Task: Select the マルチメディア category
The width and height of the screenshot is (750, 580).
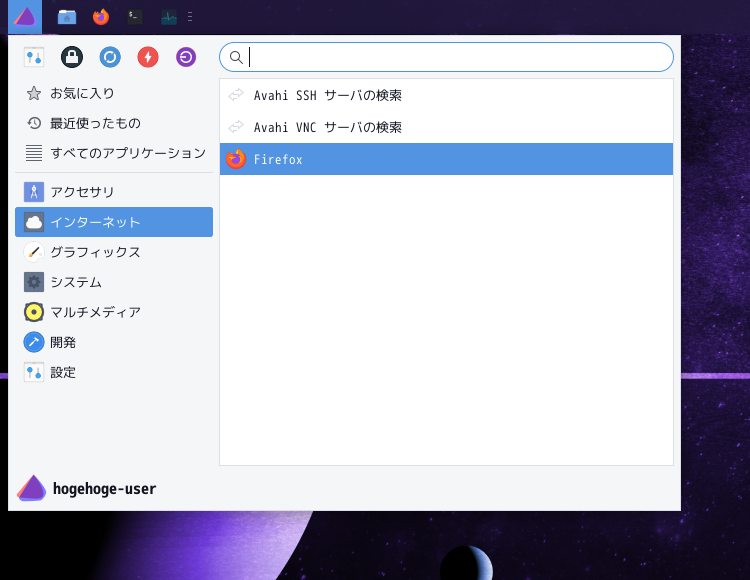Action: coord(114,312)
